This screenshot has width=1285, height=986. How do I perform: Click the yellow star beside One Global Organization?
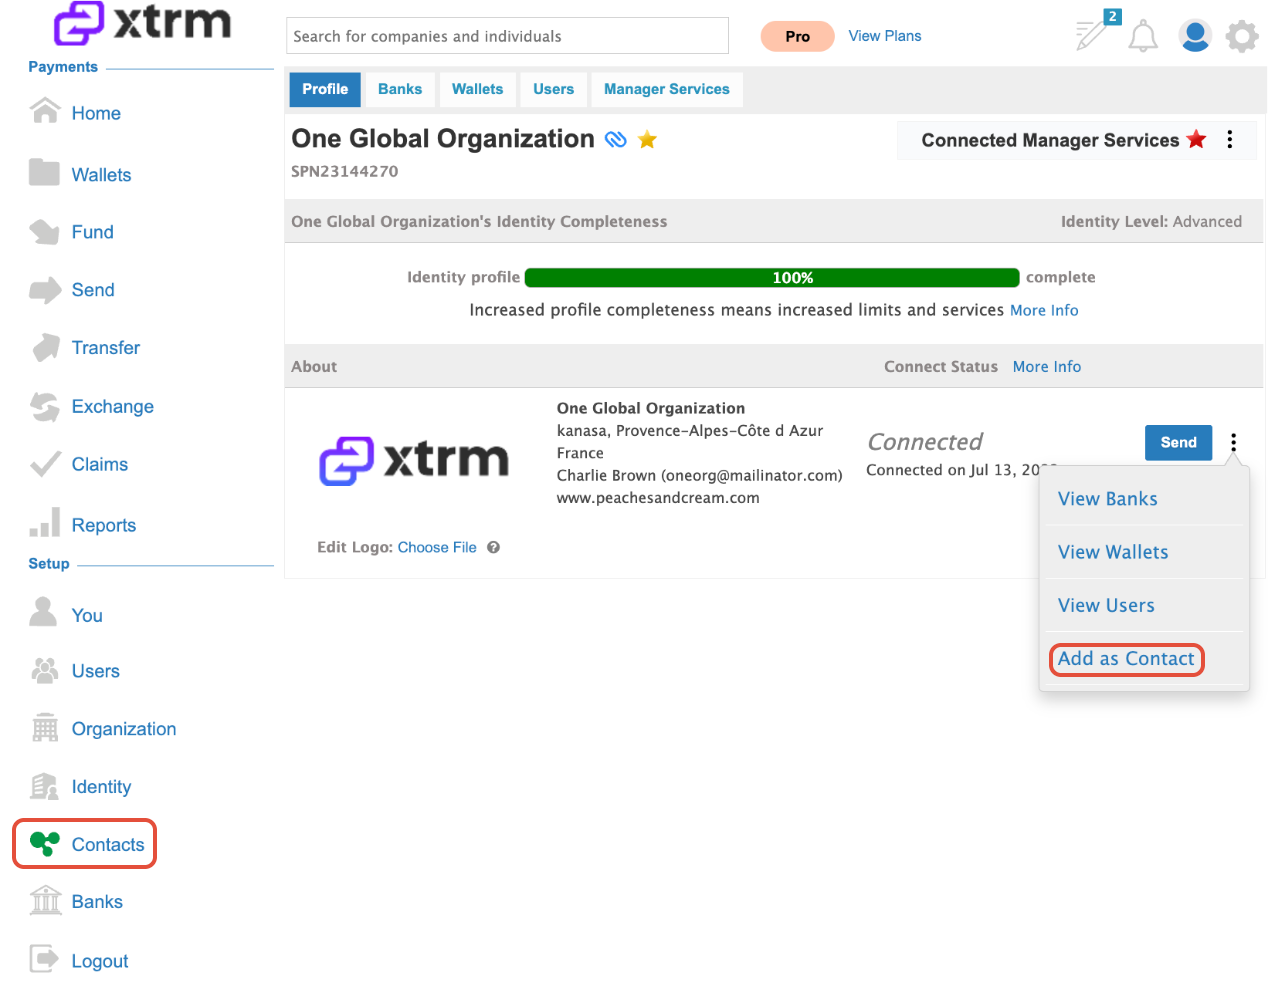click(648, 139)
